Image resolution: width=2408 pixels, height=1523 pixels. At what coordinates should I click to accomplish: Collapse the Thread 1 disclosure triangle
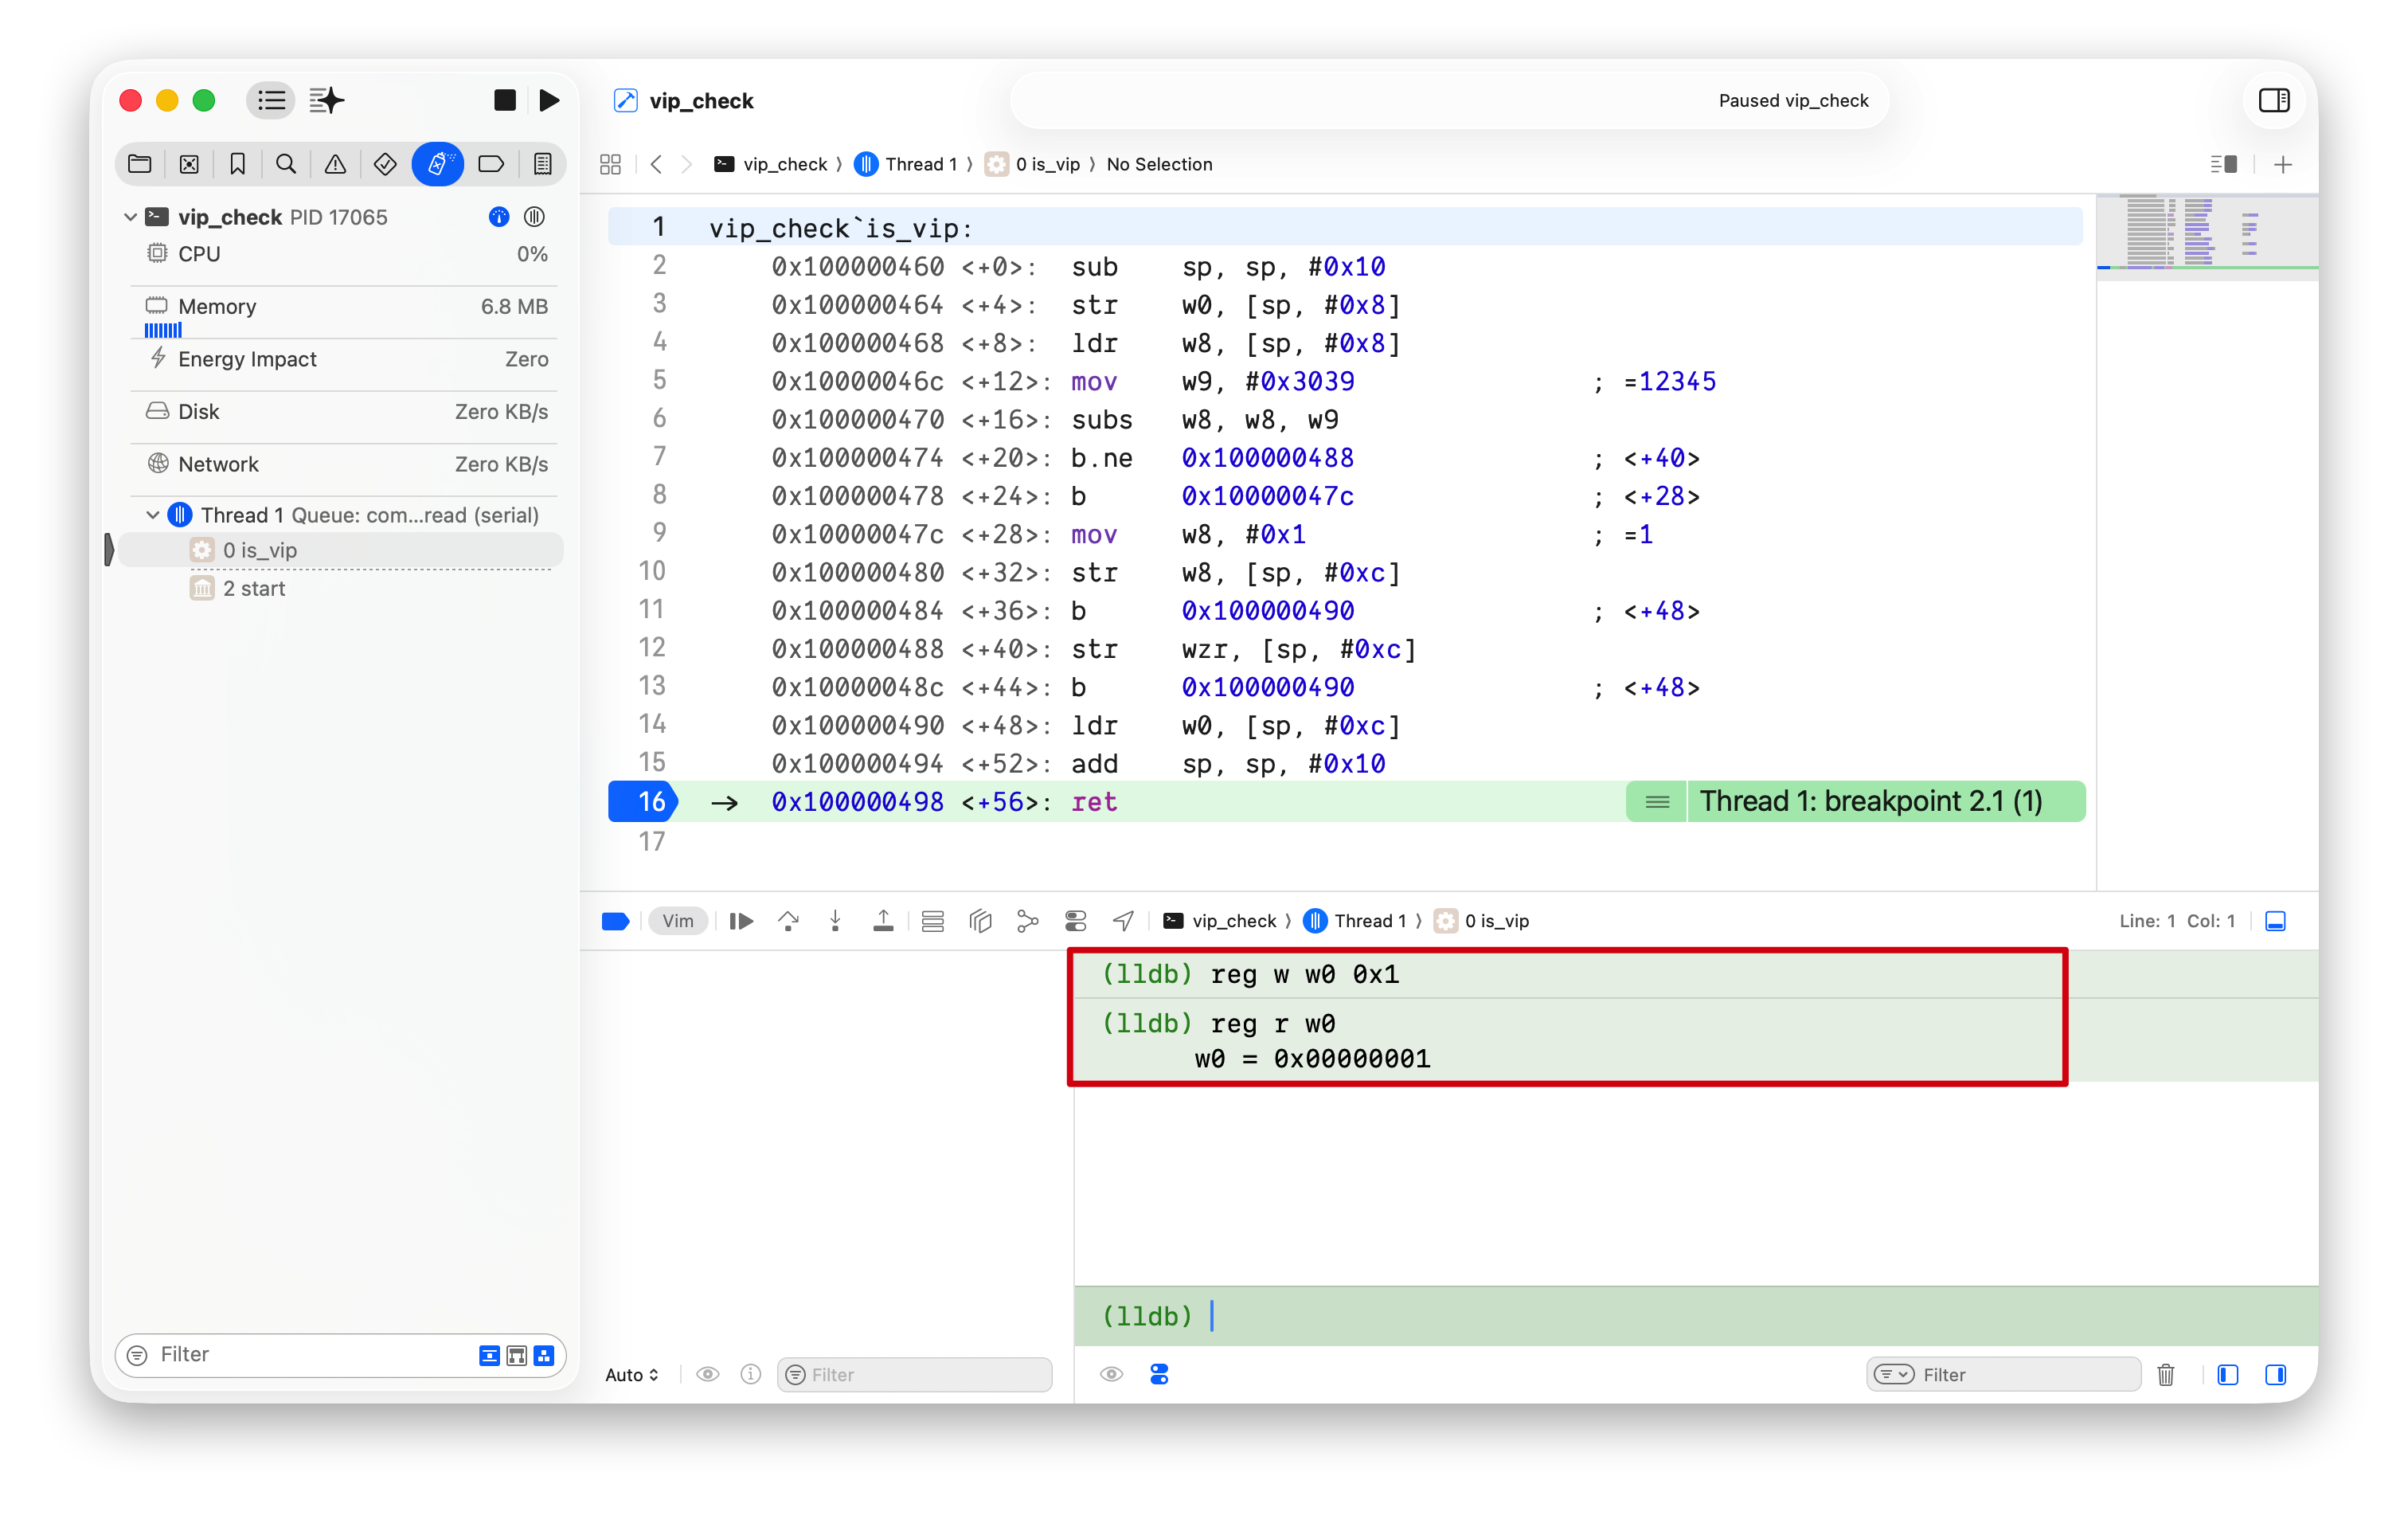(153, 515)
